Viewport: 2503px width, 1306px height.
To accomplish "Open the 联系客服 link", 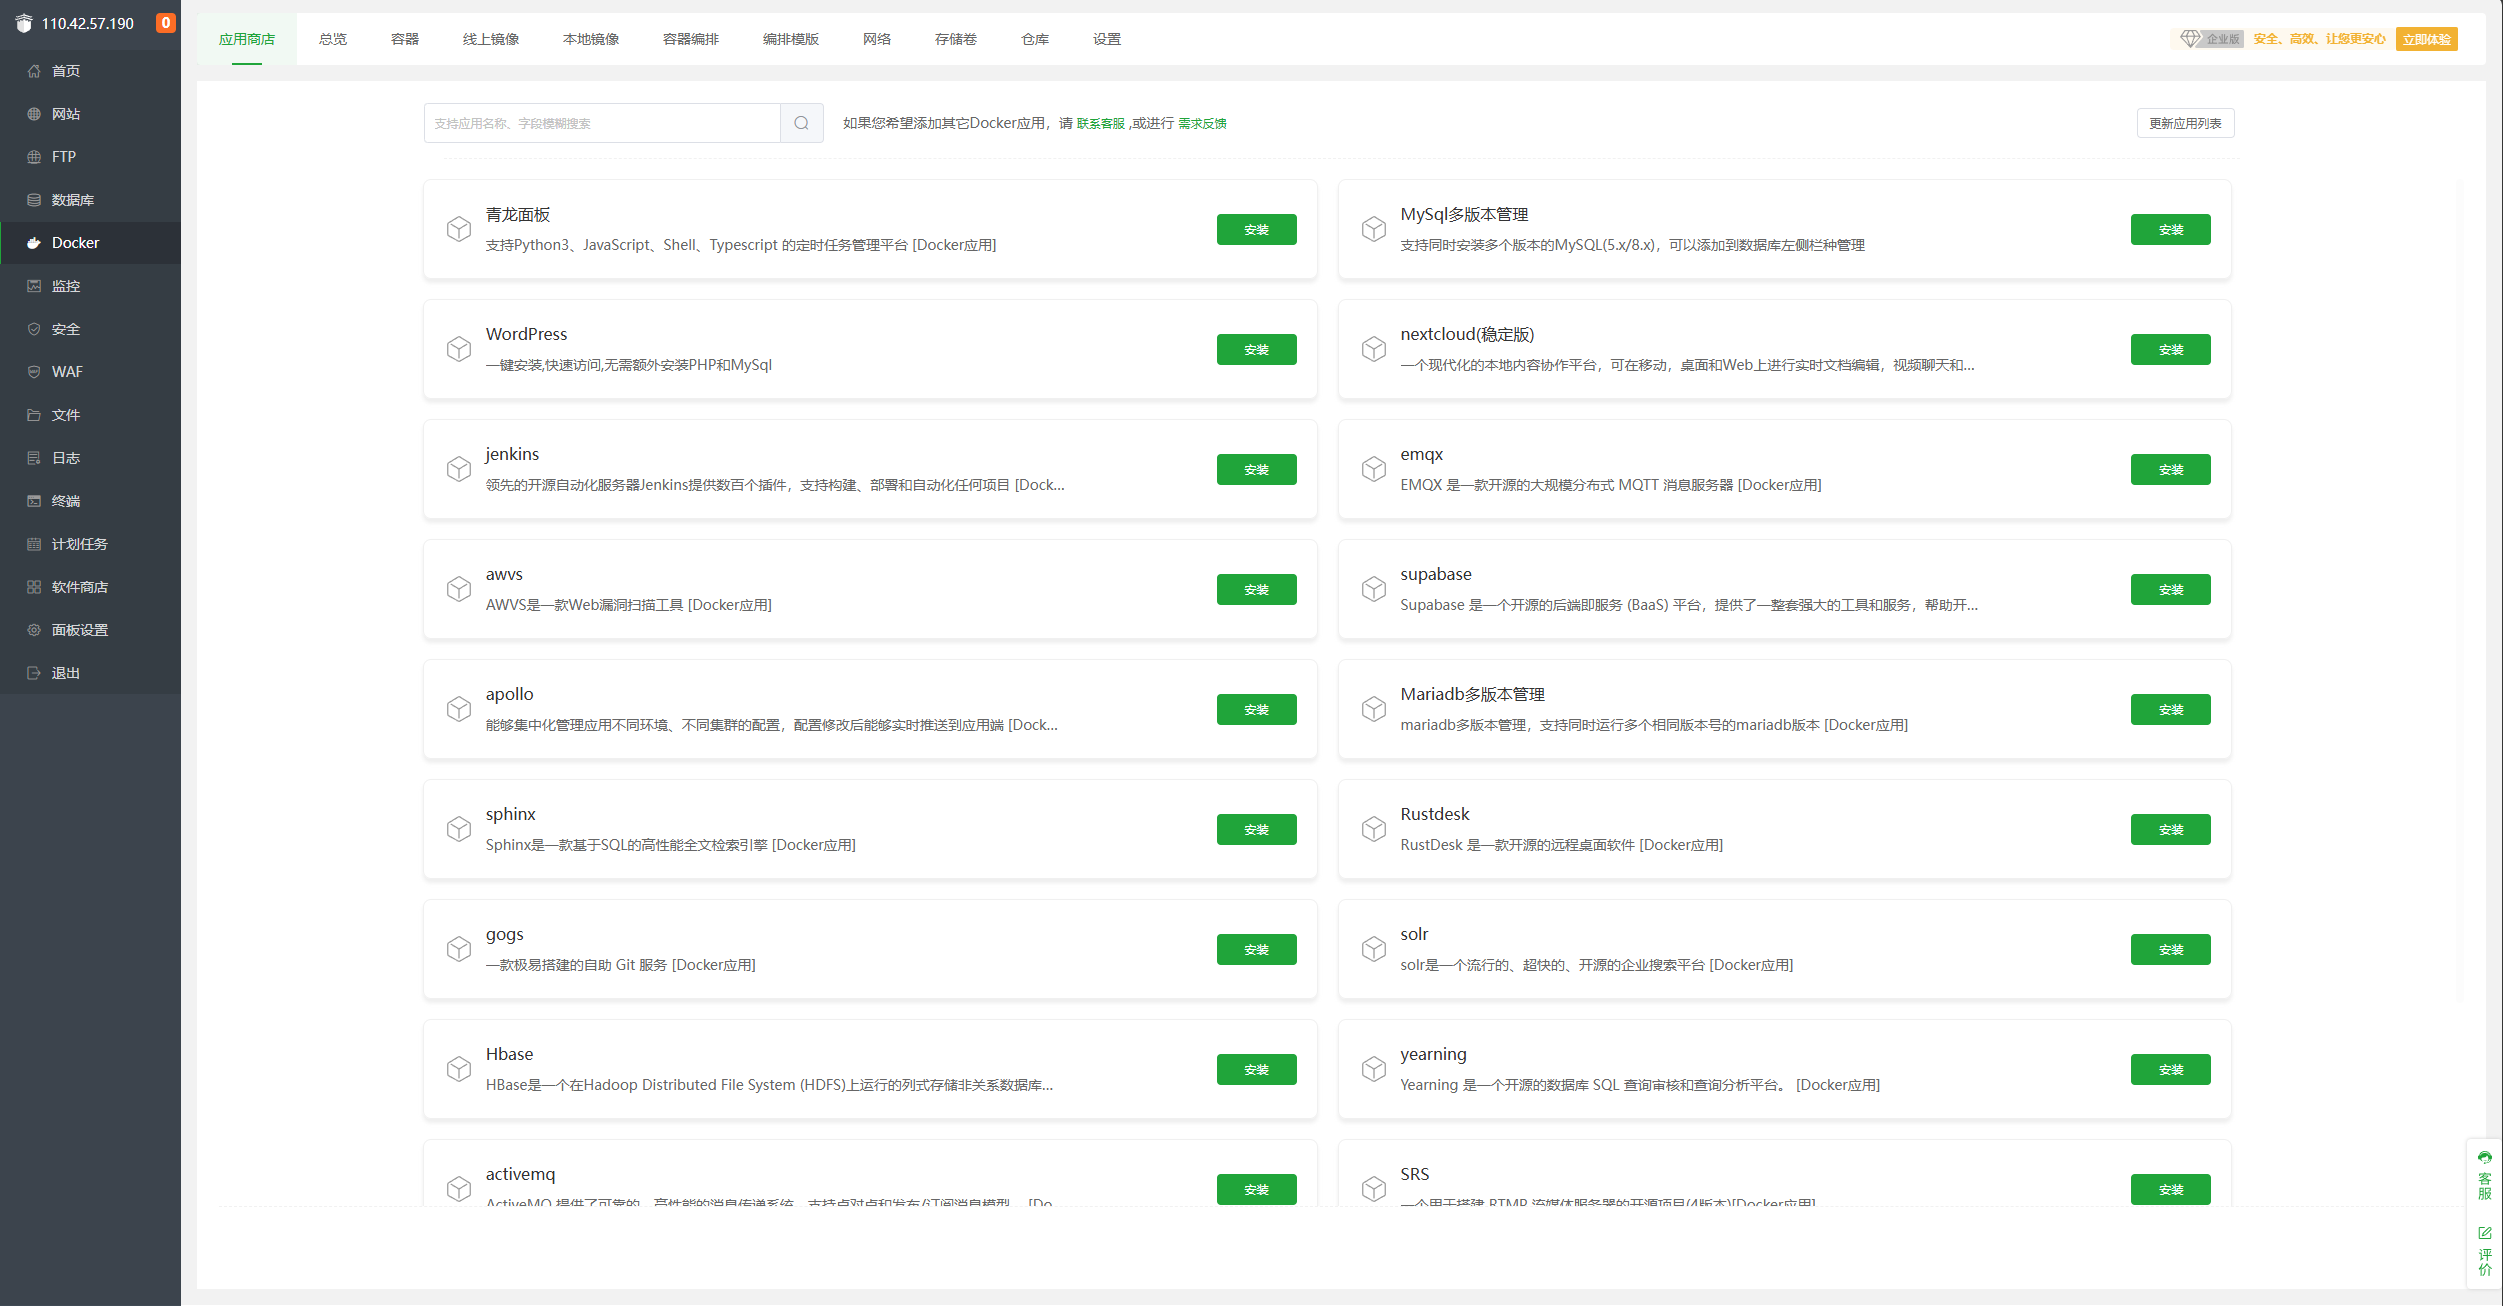I will click(1100, 123).
